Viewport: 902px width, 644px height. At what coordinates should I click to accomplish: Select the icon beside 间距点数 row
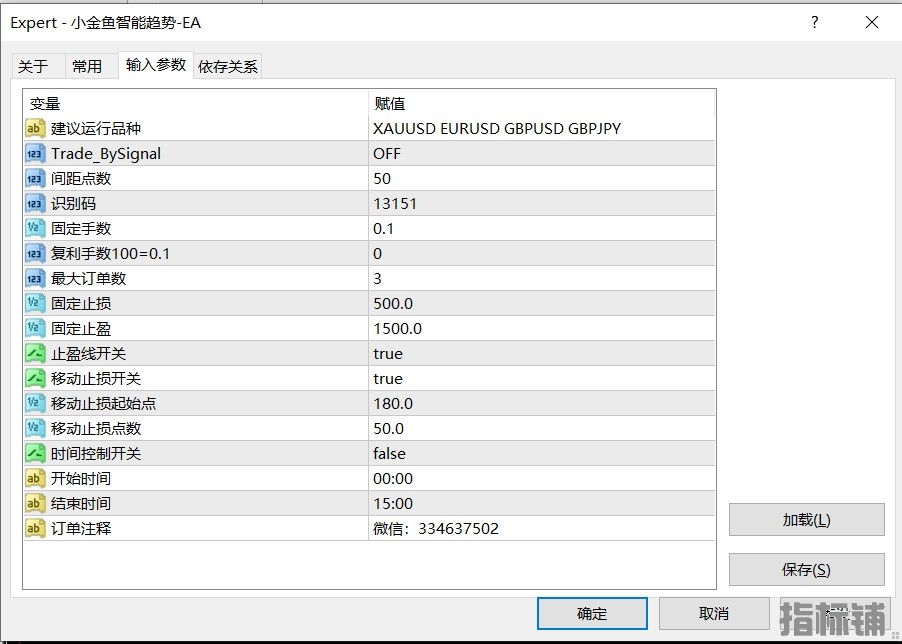point(35,178)
